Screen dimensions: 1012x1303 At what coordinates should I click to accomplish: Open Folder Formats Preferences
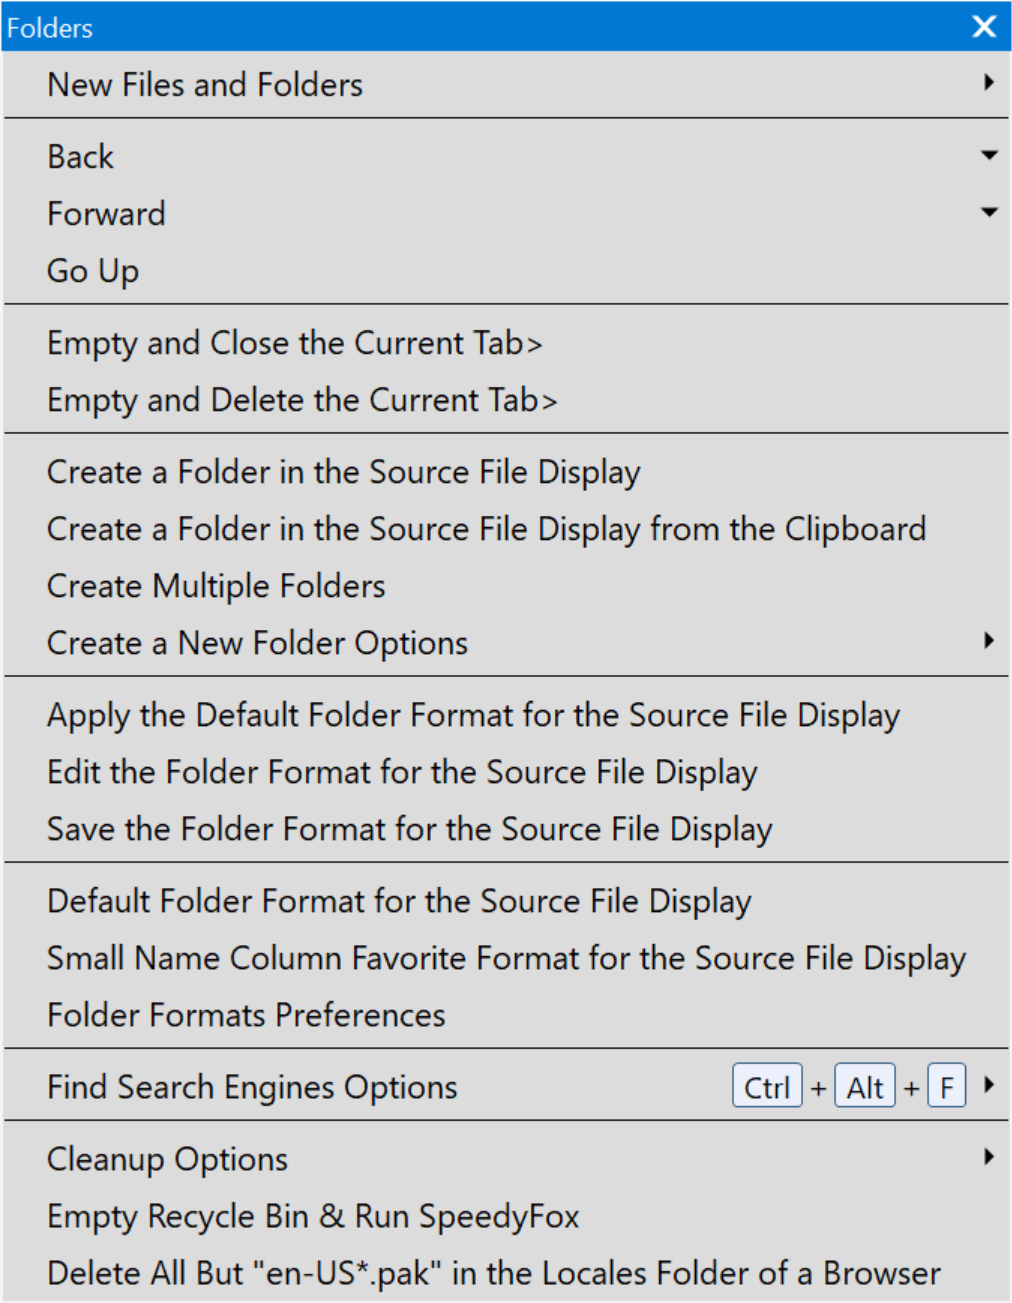click(246, 1015)
